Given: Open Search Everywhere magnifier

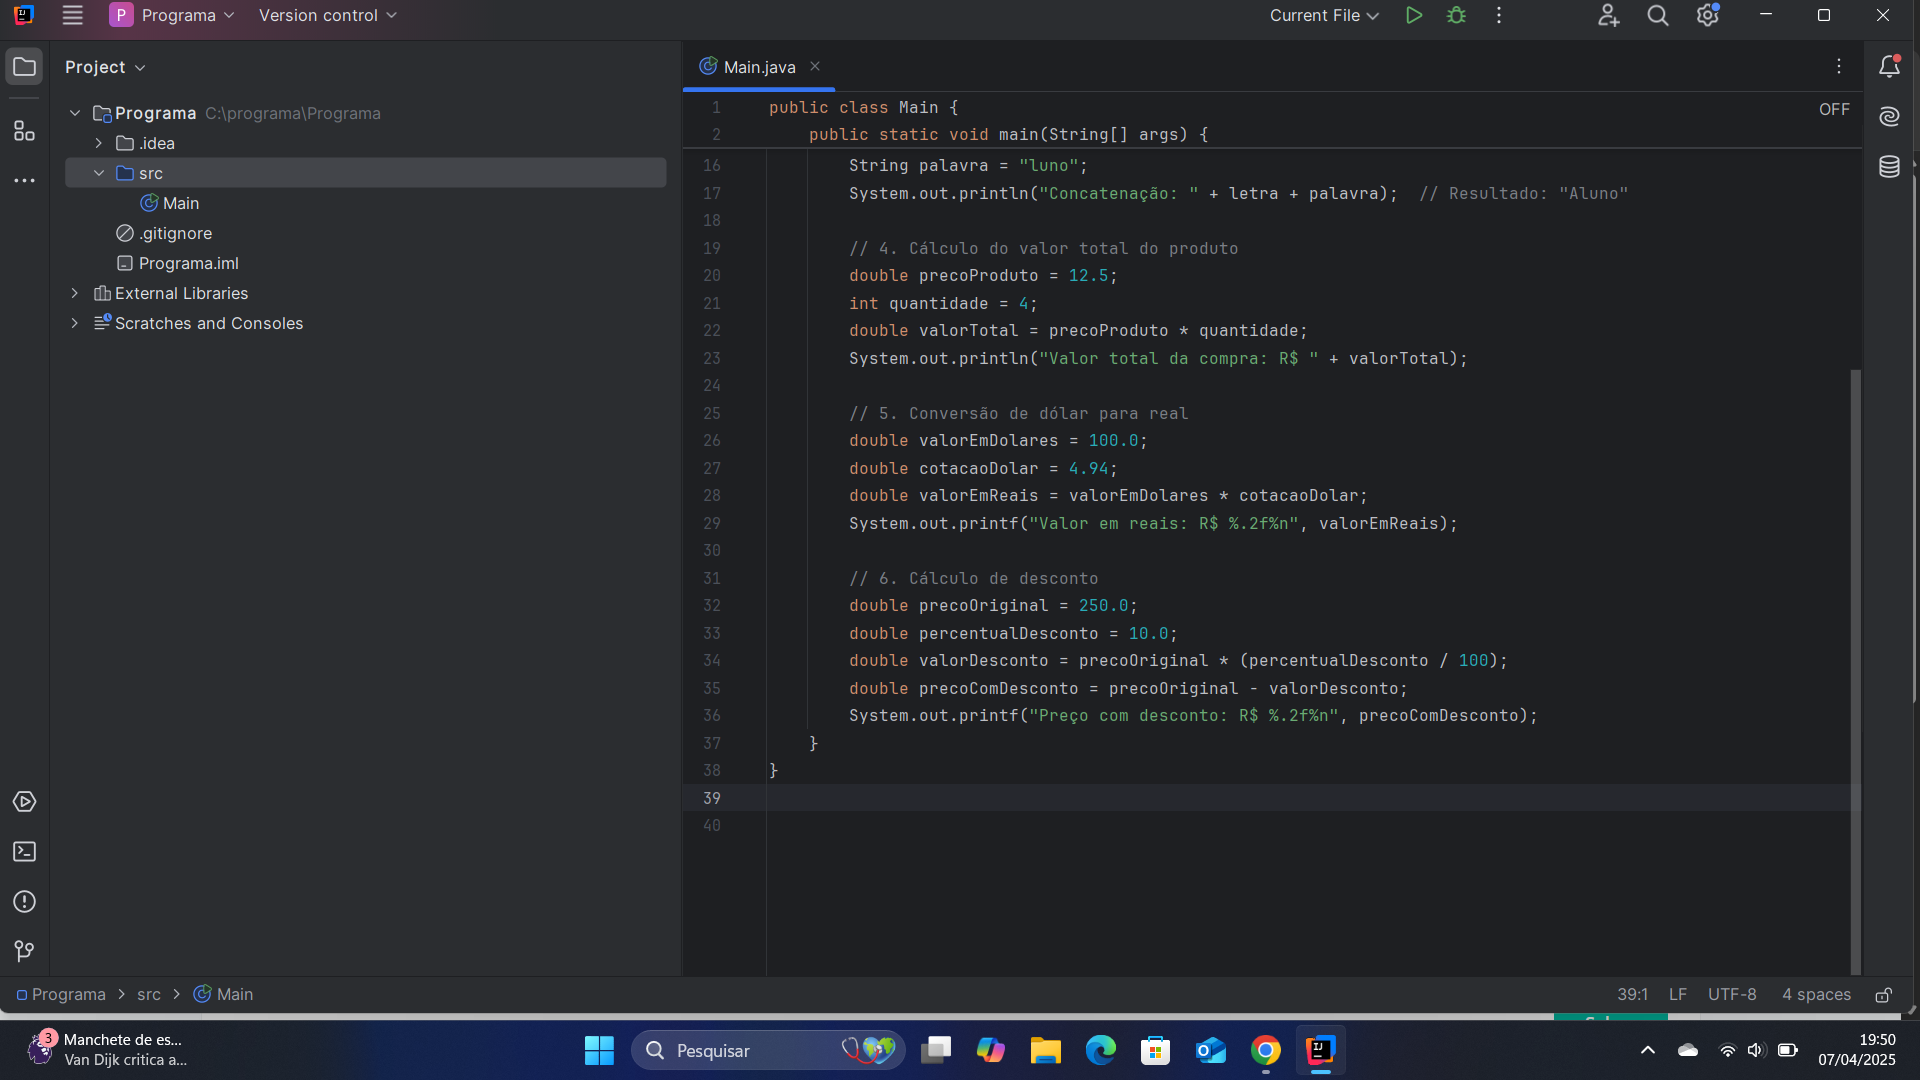Looking at the screenshot, I should pos(1658,15).
